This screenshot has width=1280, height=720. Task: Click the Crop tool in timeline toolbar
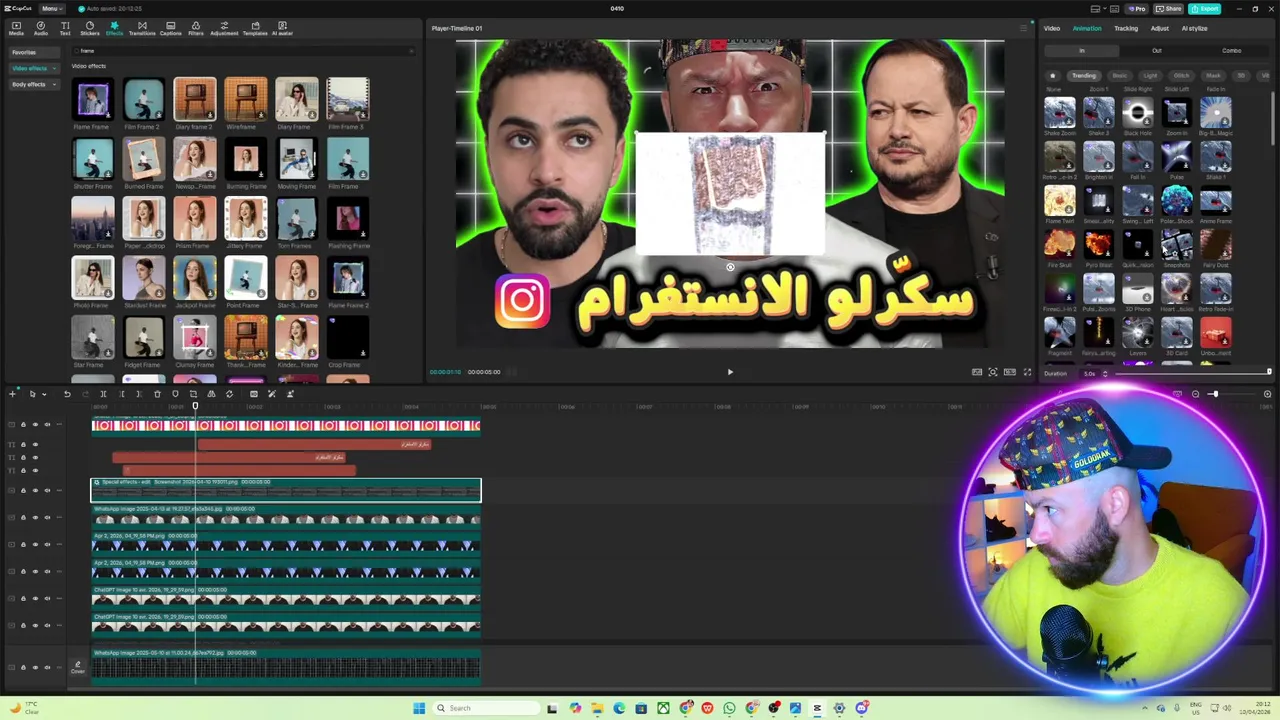pos(193,394)
